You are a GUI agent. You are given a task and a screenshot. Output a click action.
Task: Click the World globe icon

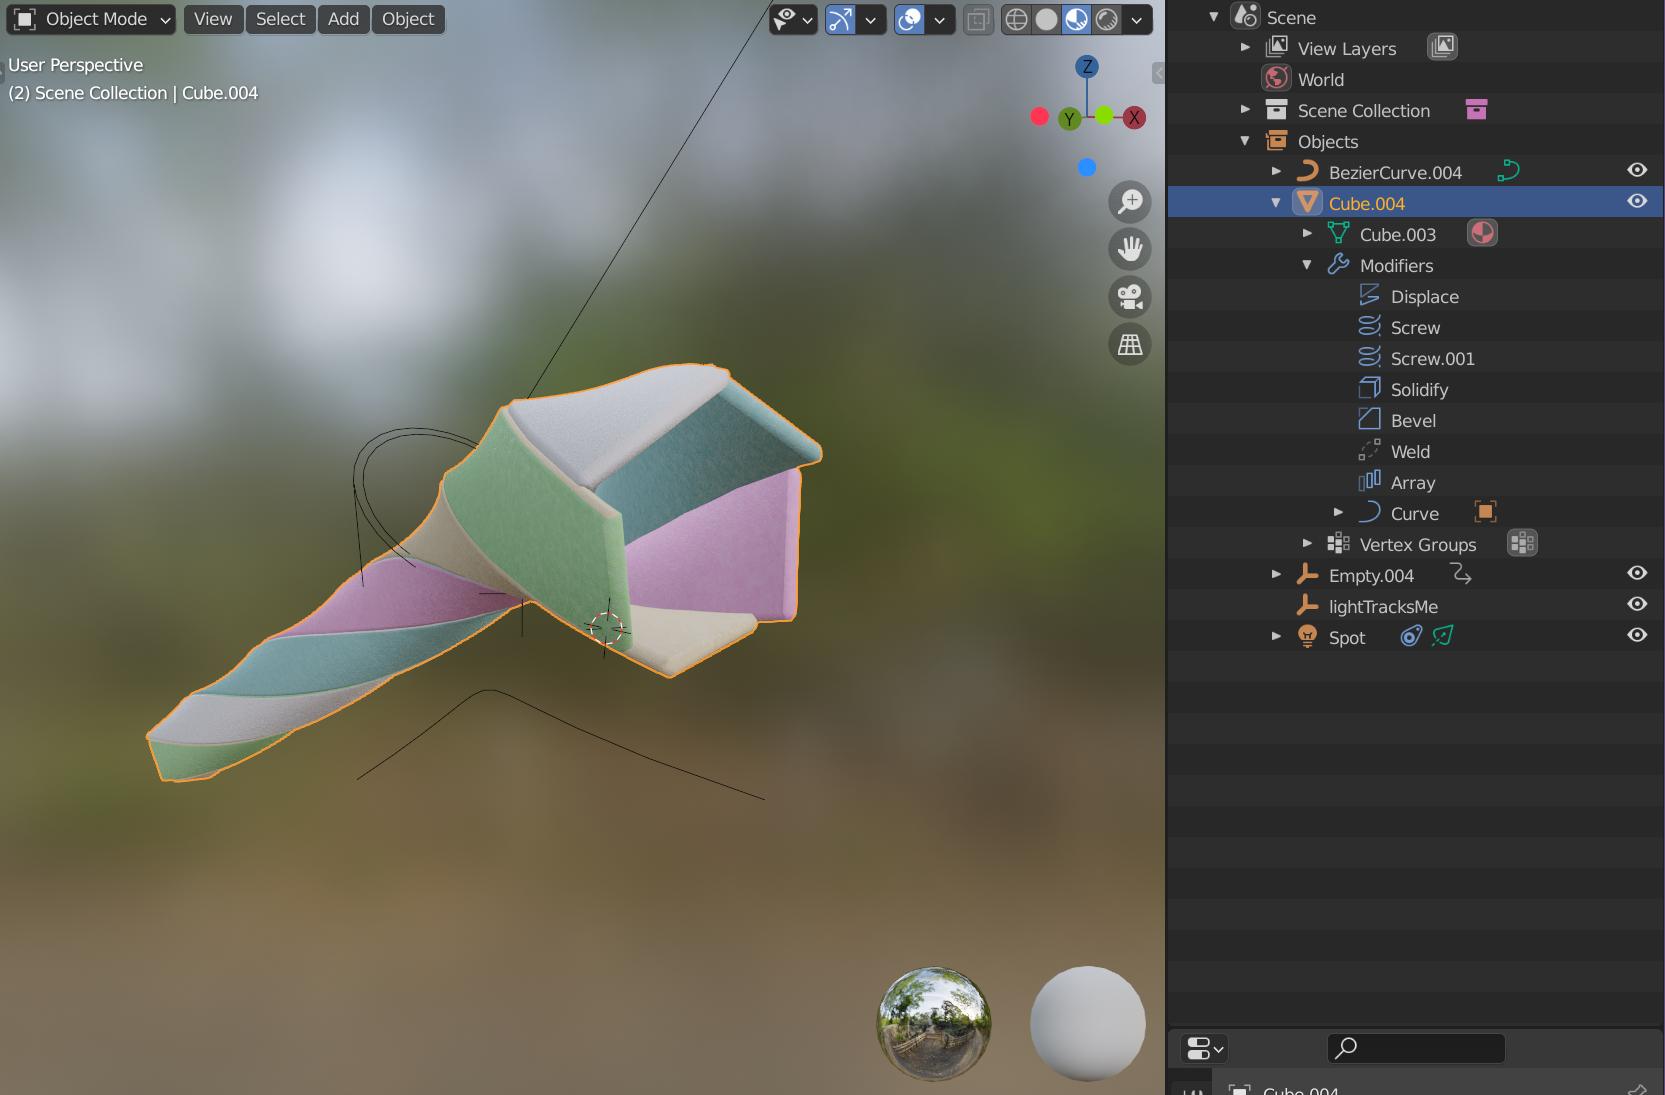point(1276,78)
